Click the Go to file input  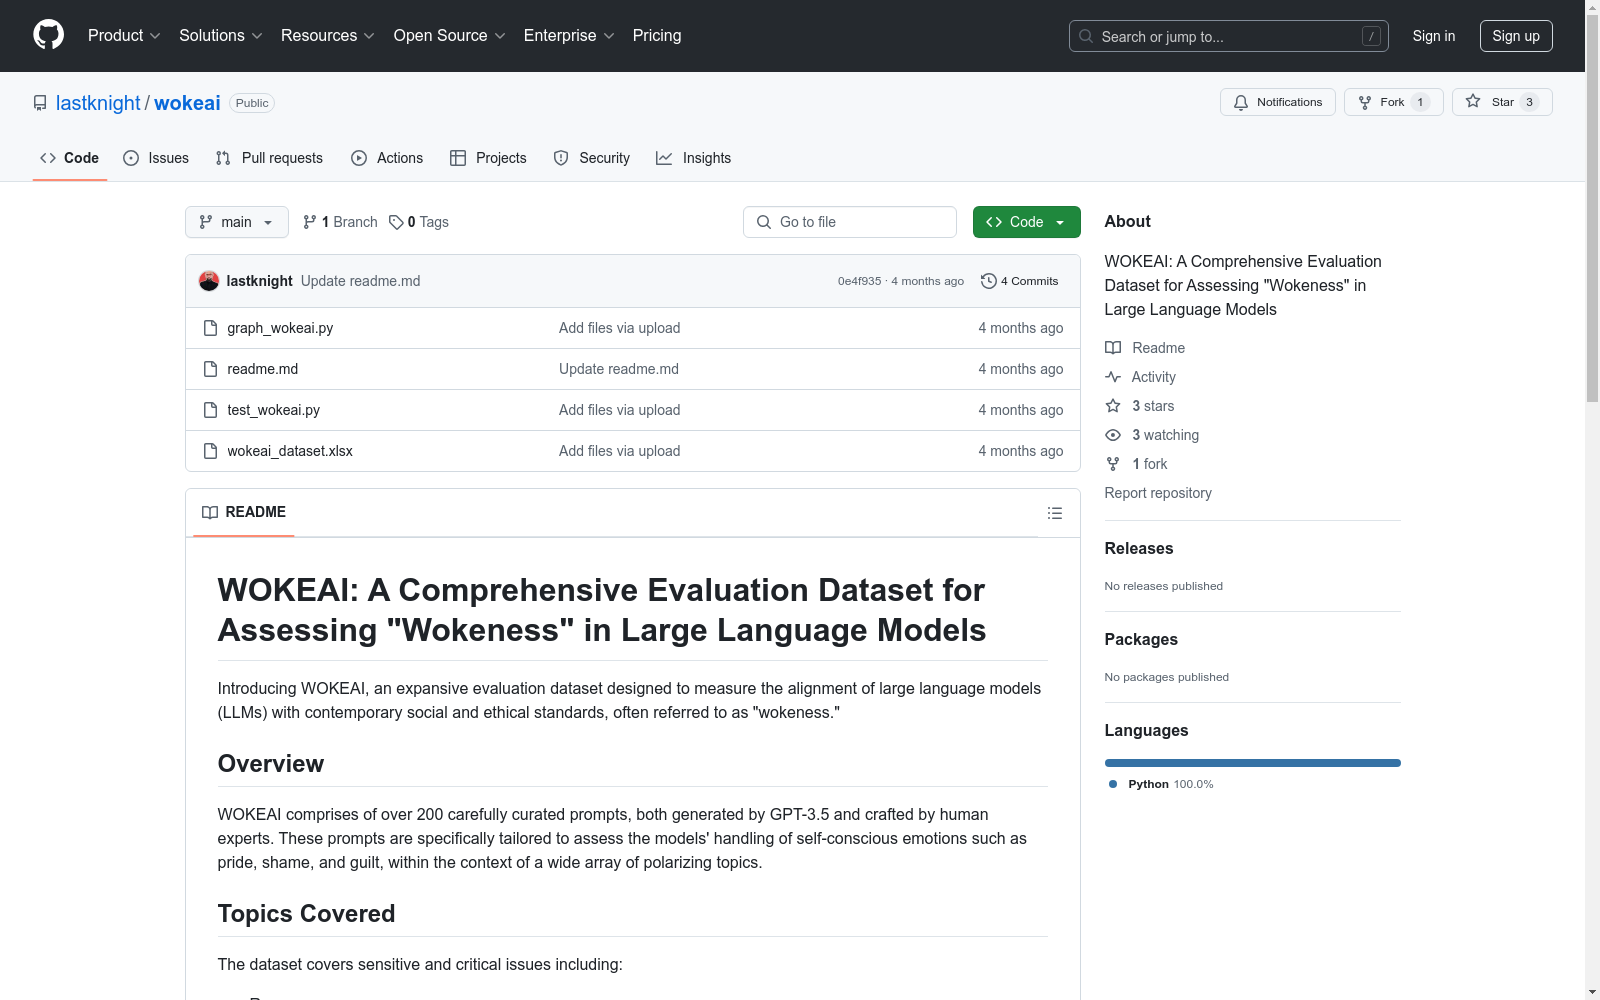pos(850,222)
